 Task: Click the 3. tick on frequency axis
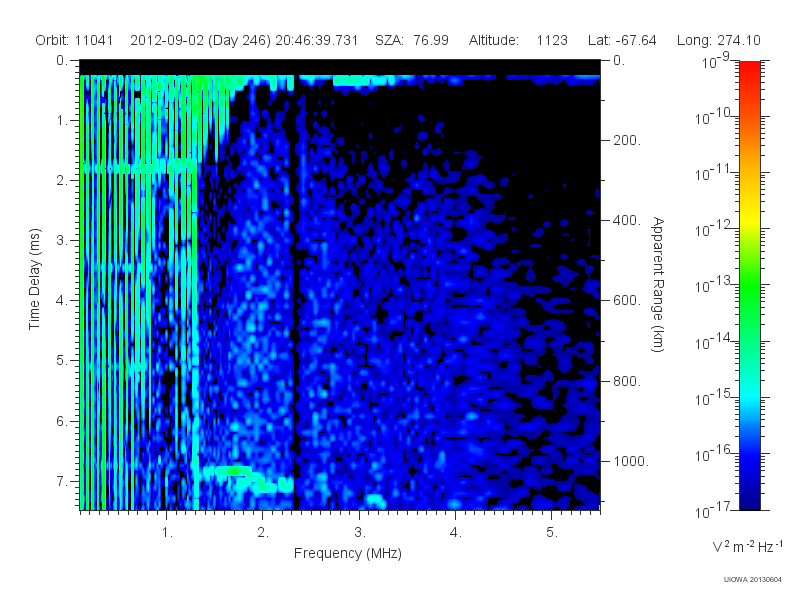click(360, 532)
